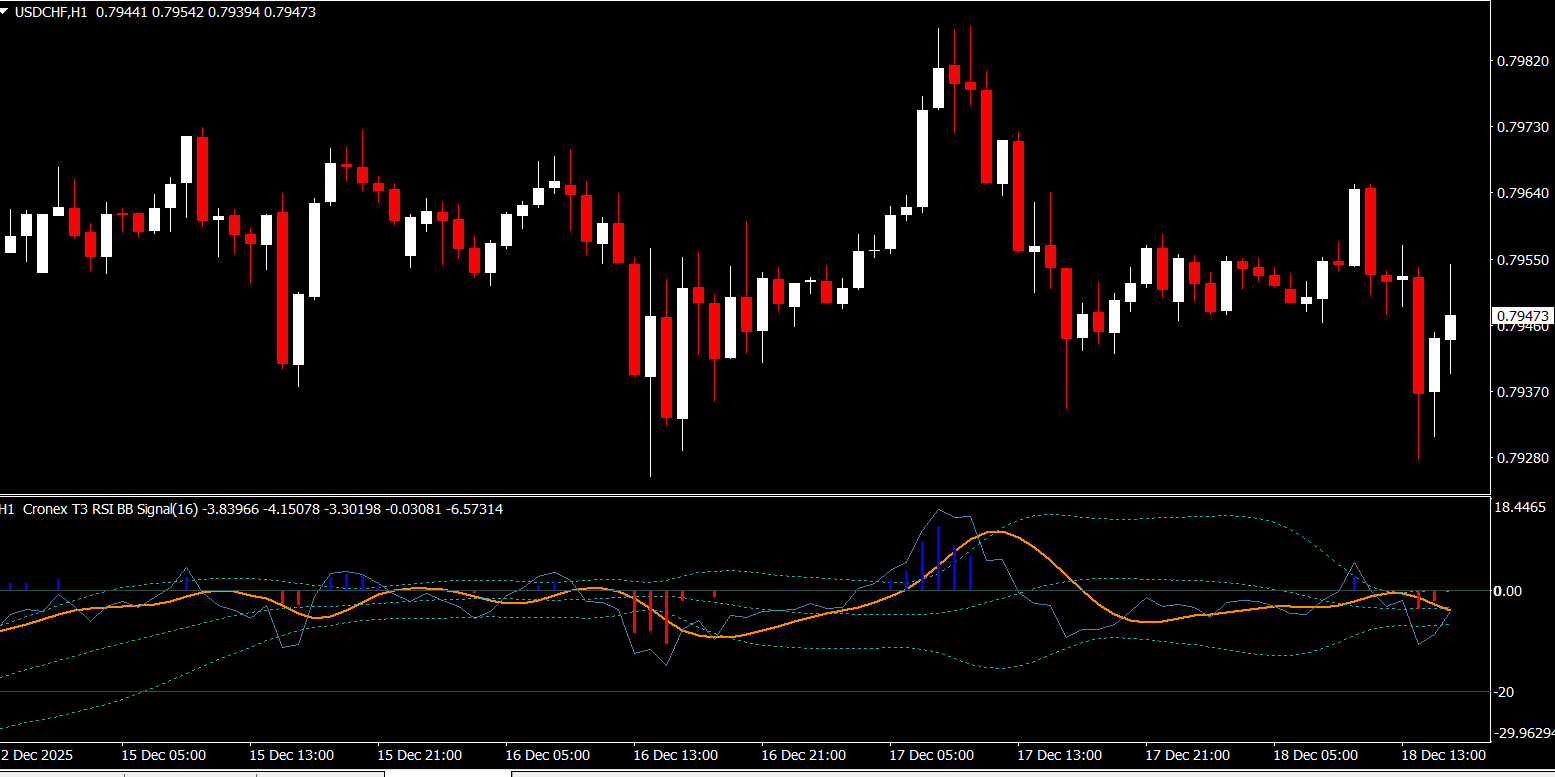
Task: Select the 15 Dec 05:00 time label
Action: click(163, 755)
